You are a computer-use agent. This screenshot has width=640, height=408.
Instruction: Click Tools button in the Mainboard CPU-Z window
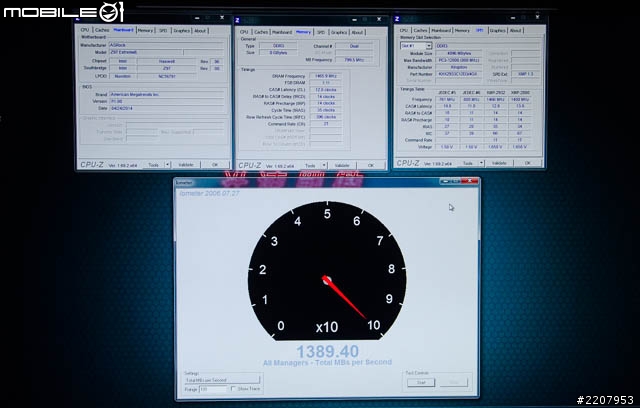pos(153,165)
